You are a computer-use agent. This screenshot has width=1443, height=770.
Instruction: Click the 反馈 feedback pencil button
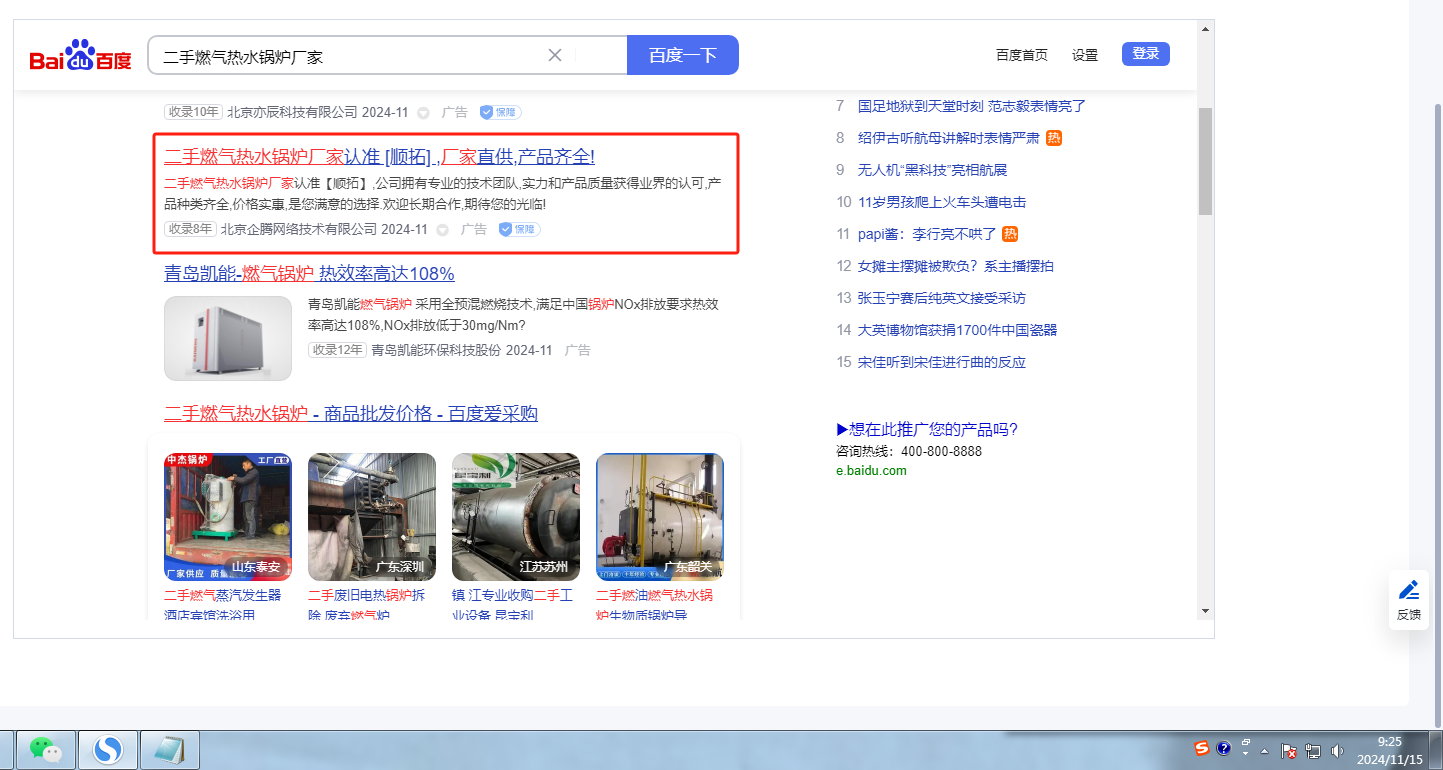pyautogui.click(x=1409, y=600)
